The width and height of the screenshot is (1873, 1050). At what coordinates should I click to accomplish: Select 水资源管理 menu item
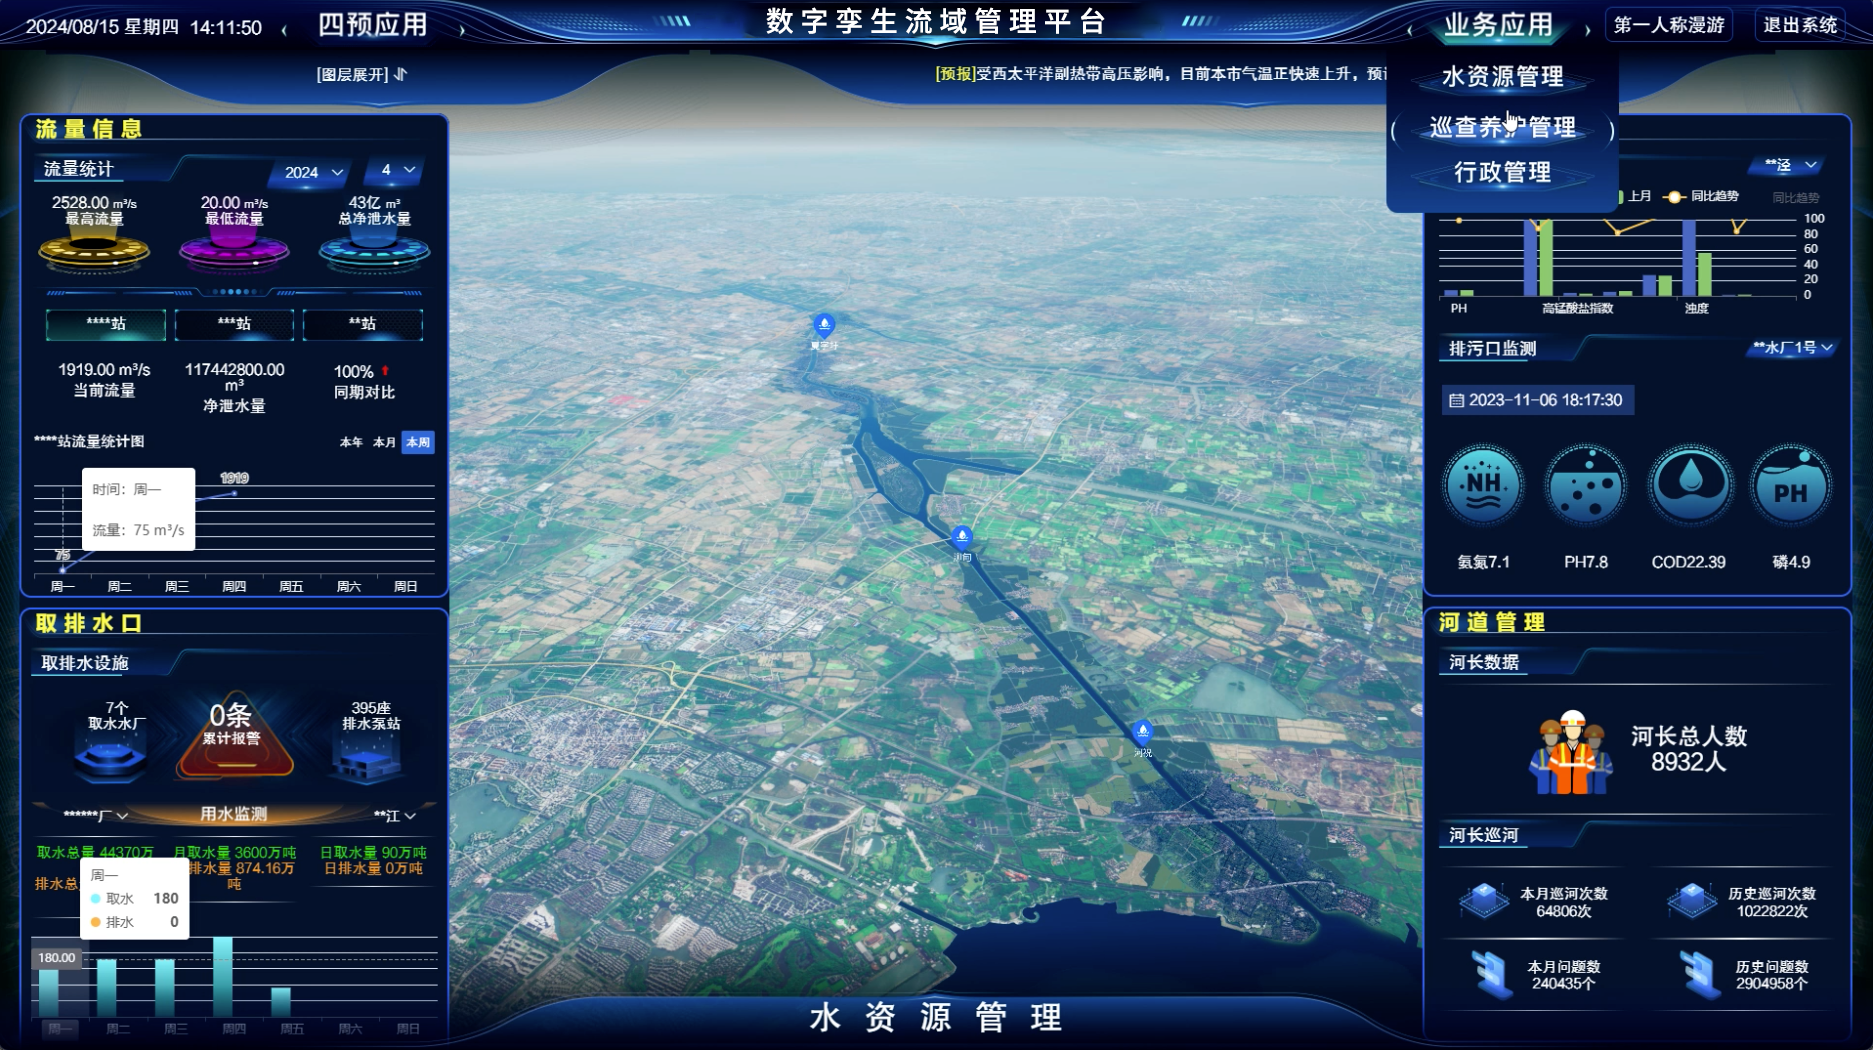(x=1502, y=76)
